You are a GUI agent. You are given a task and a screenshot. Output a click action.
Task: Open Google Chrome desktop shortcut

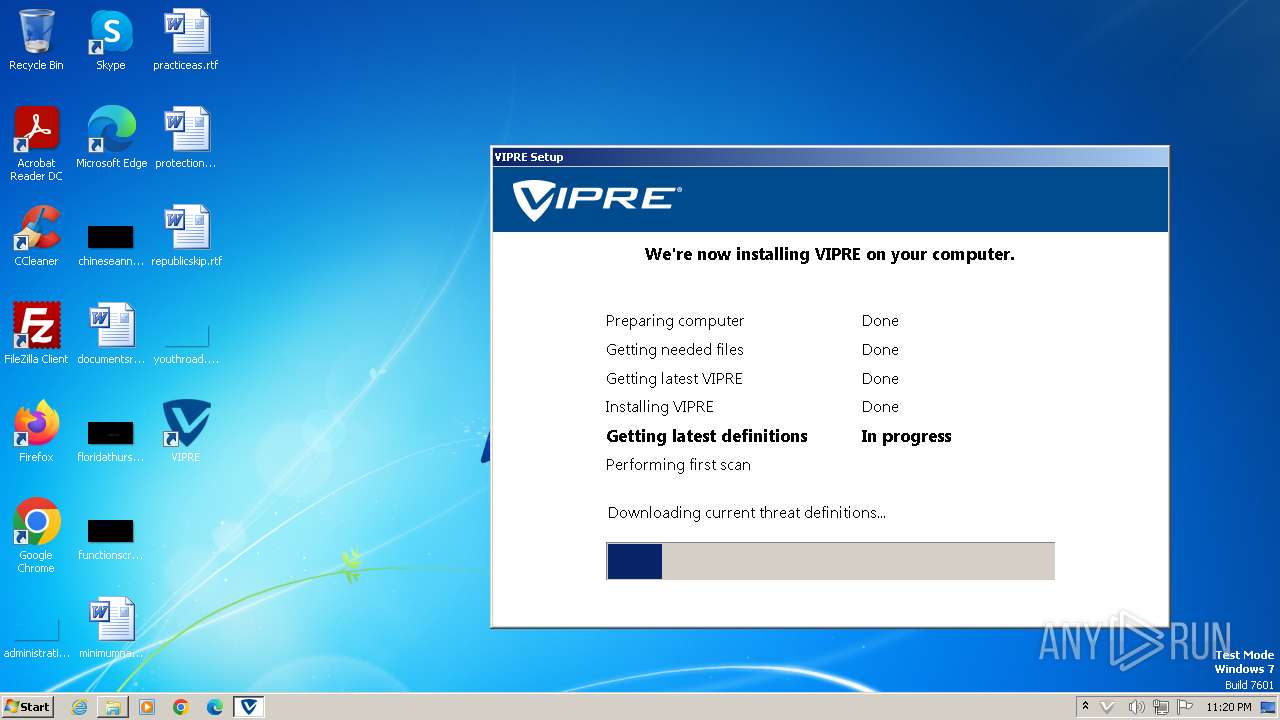[36, 536]
